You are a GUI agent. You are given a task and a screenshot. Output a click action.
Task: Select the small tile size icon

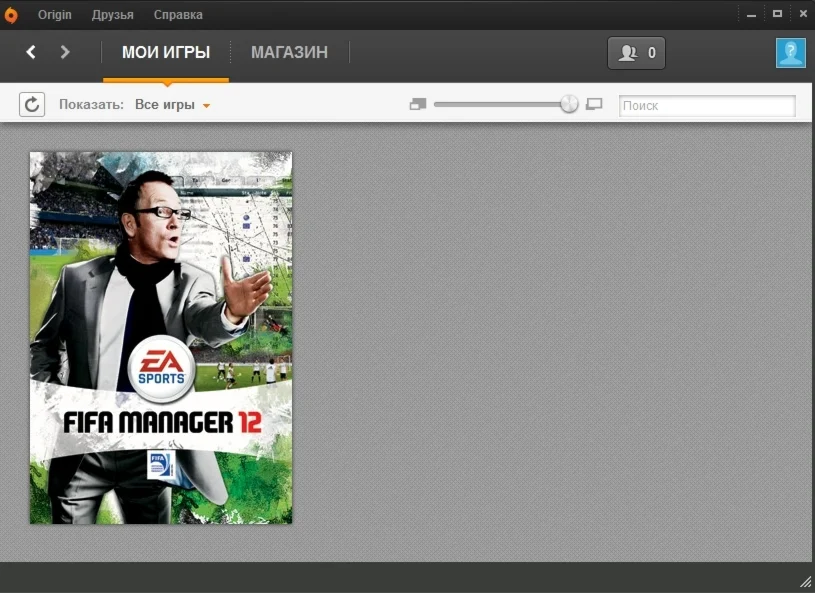pyautogui.click(x=417, y=103)
